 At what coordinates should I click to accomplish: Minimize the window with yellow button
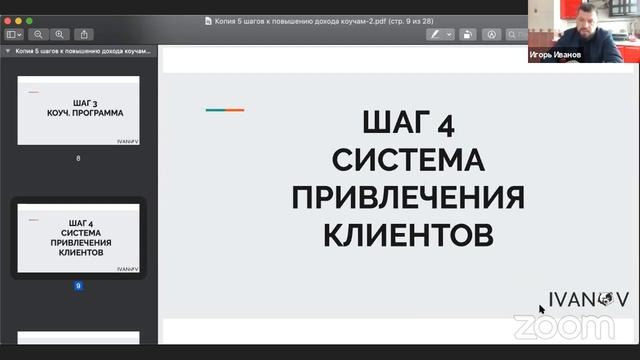(18, 21)
